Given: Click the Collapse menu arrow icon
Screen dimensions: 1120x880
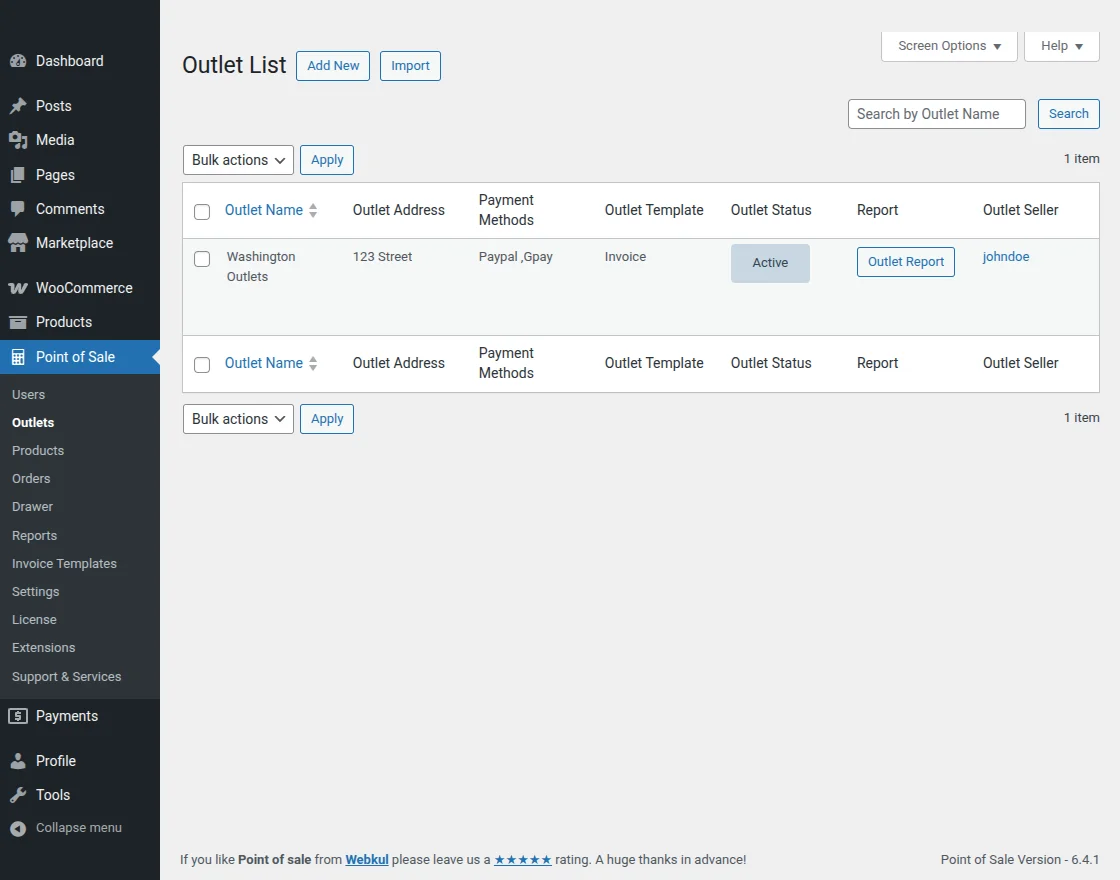Looking at the screenshot, I should [18, 828].
